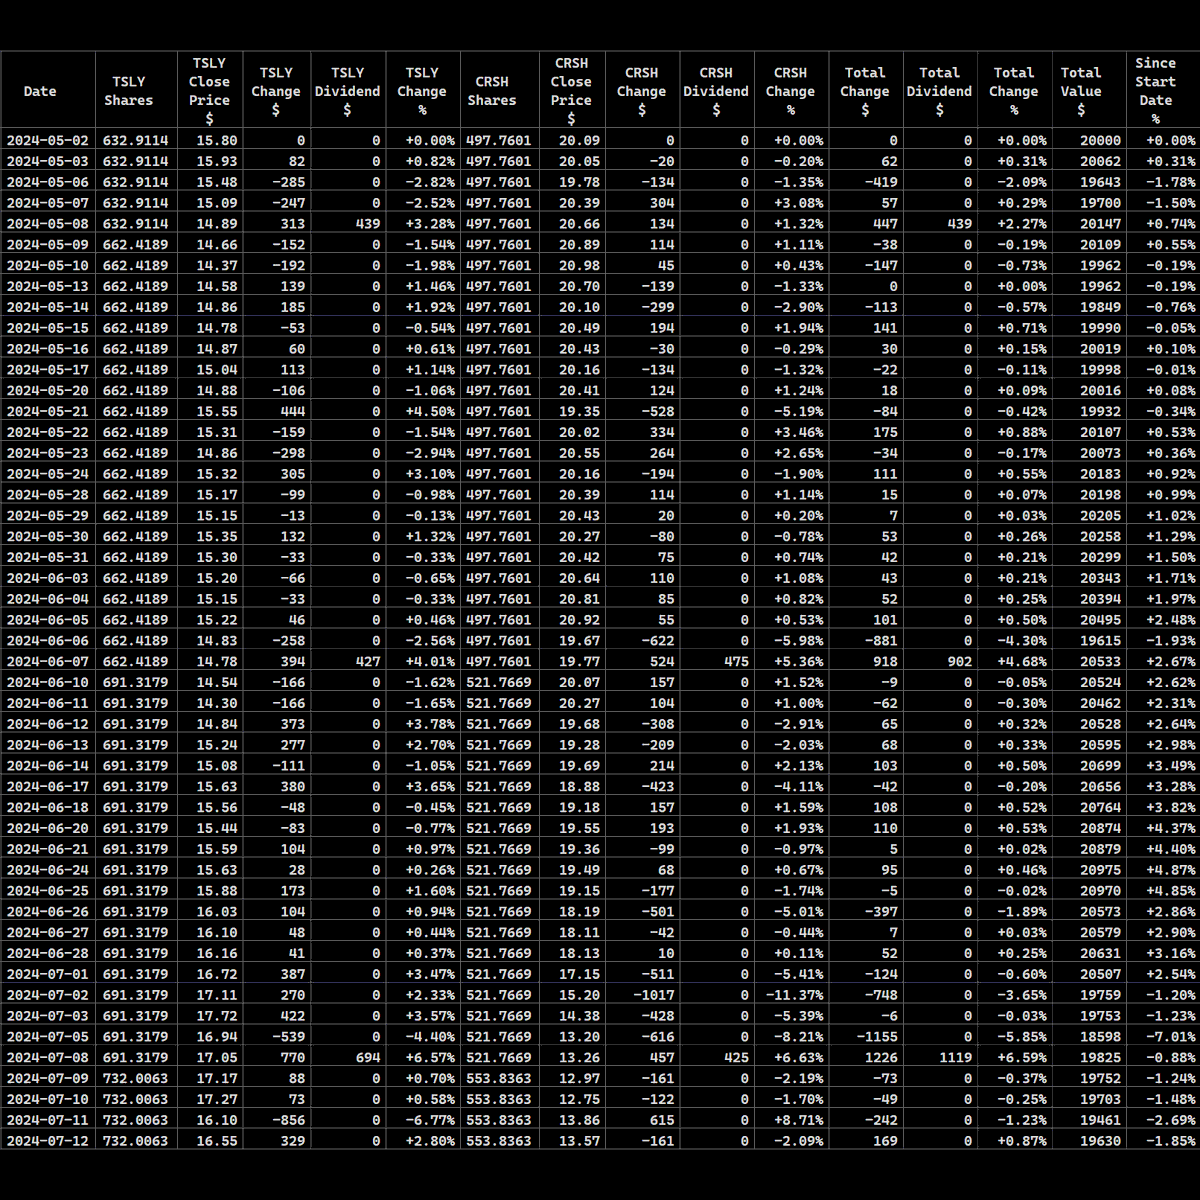
Task: Click CRSH change value -622
Action: click(658, 641)
